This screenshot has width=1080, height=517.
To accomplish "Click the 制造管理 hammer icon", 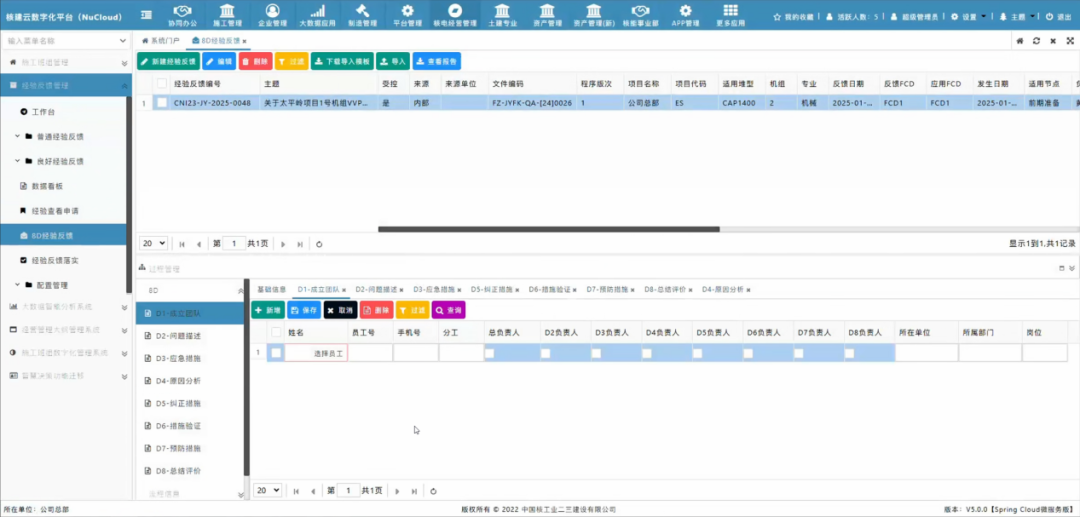I will (x=363, y=11).
